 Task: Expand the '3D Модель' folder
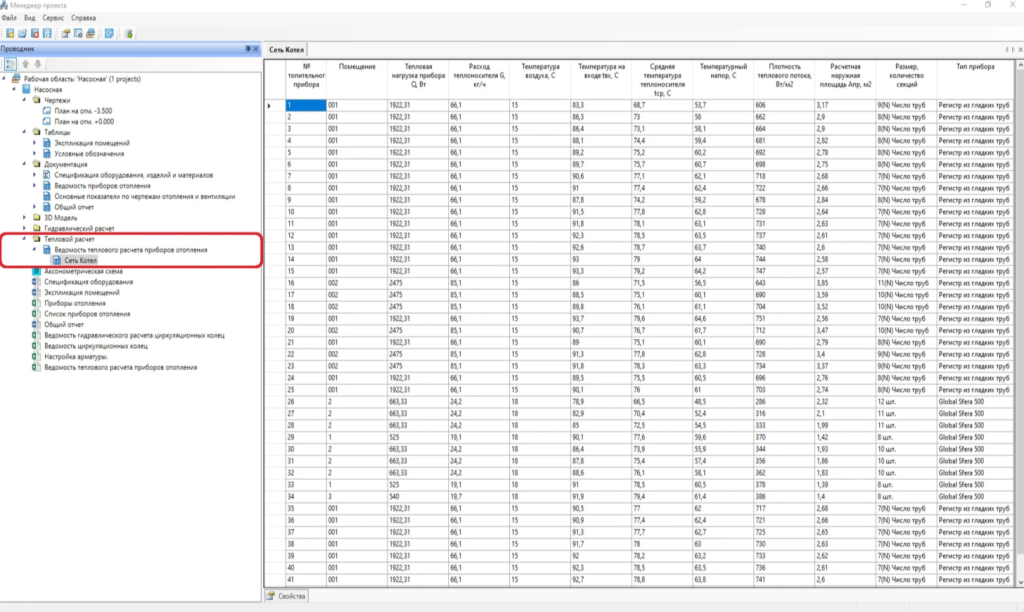click(x=26, y=217)
